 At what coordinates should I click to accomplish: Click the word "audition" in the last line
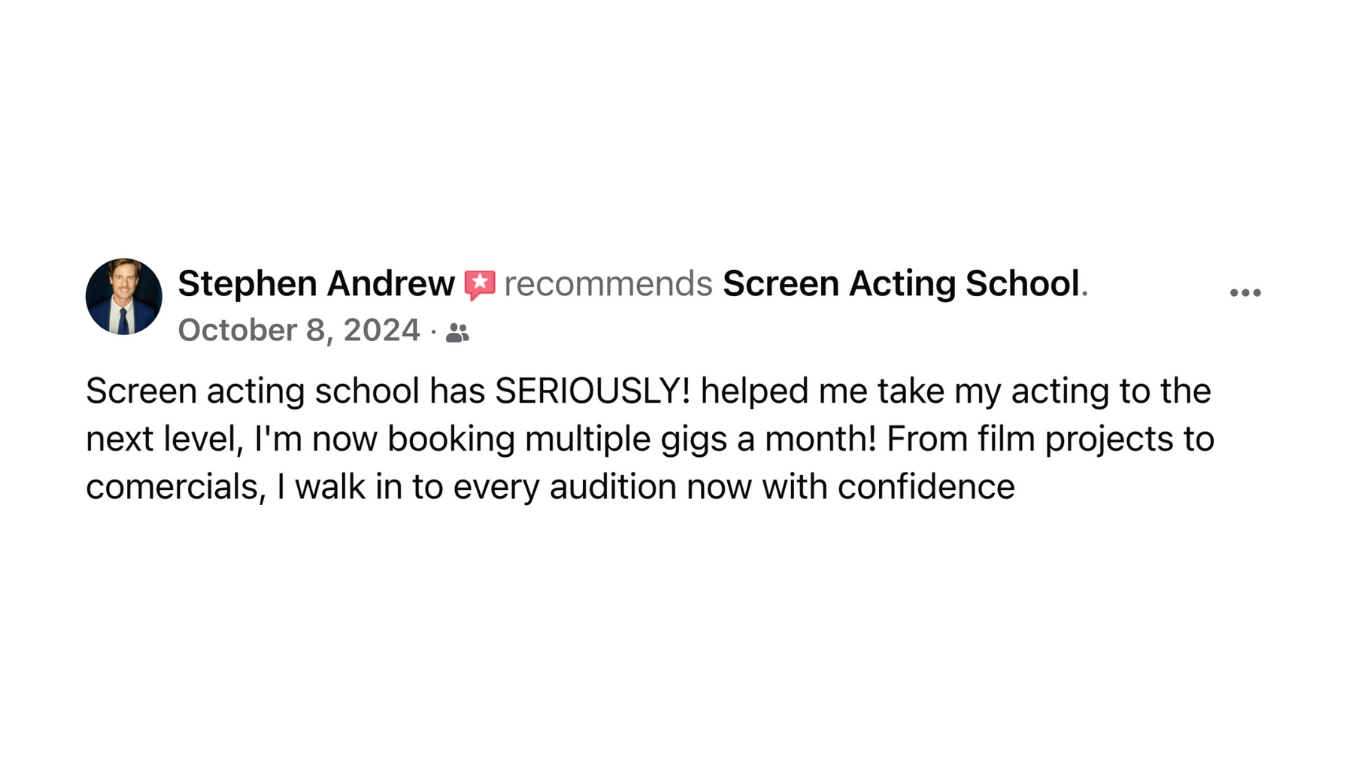(613, 487)
